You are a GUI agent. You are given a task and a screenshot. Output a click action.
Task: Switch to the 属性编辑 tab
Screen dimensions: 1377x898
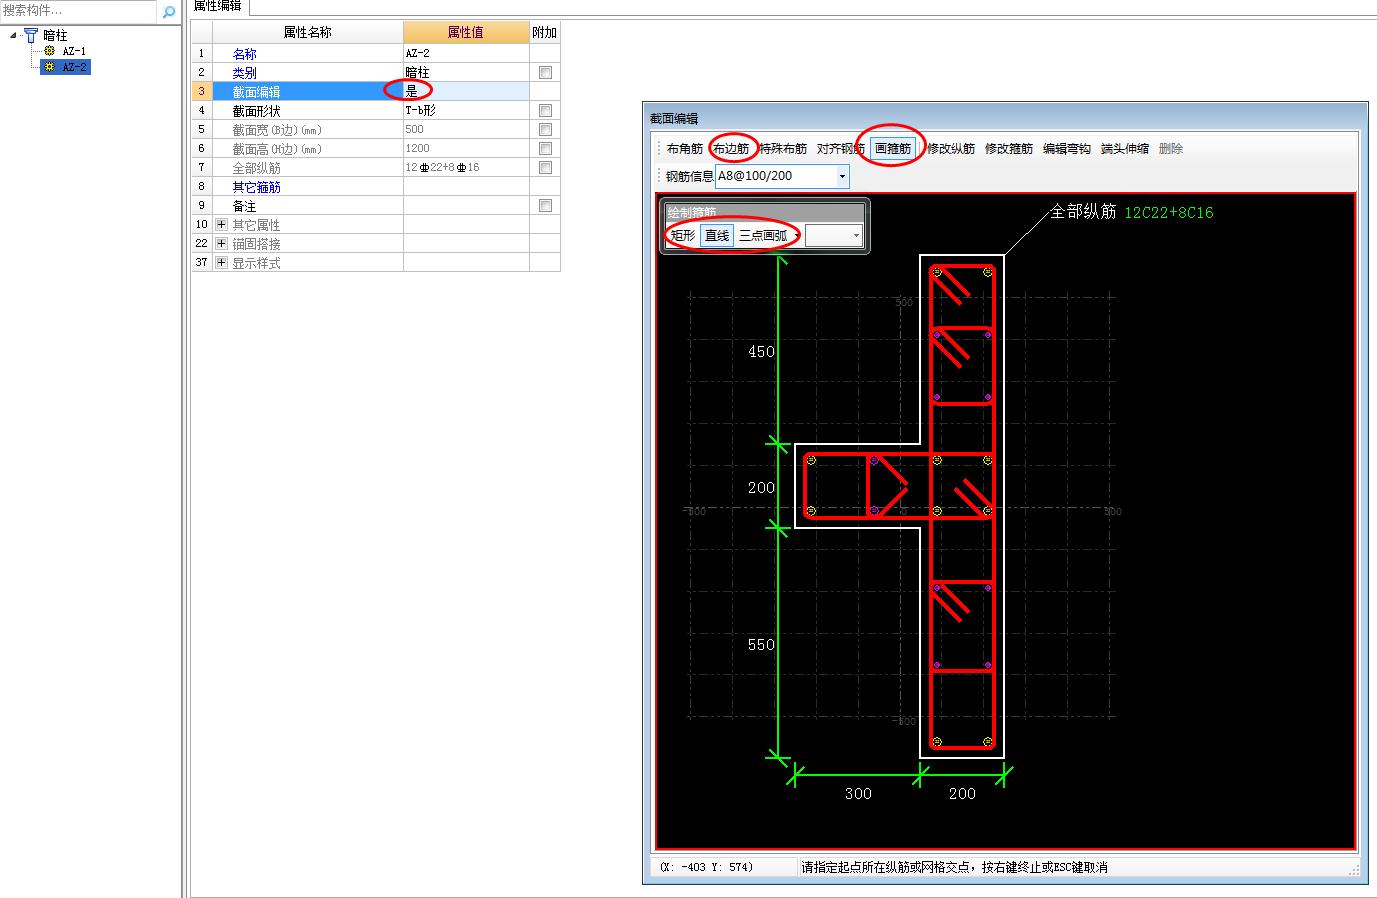tap(217, 6)
